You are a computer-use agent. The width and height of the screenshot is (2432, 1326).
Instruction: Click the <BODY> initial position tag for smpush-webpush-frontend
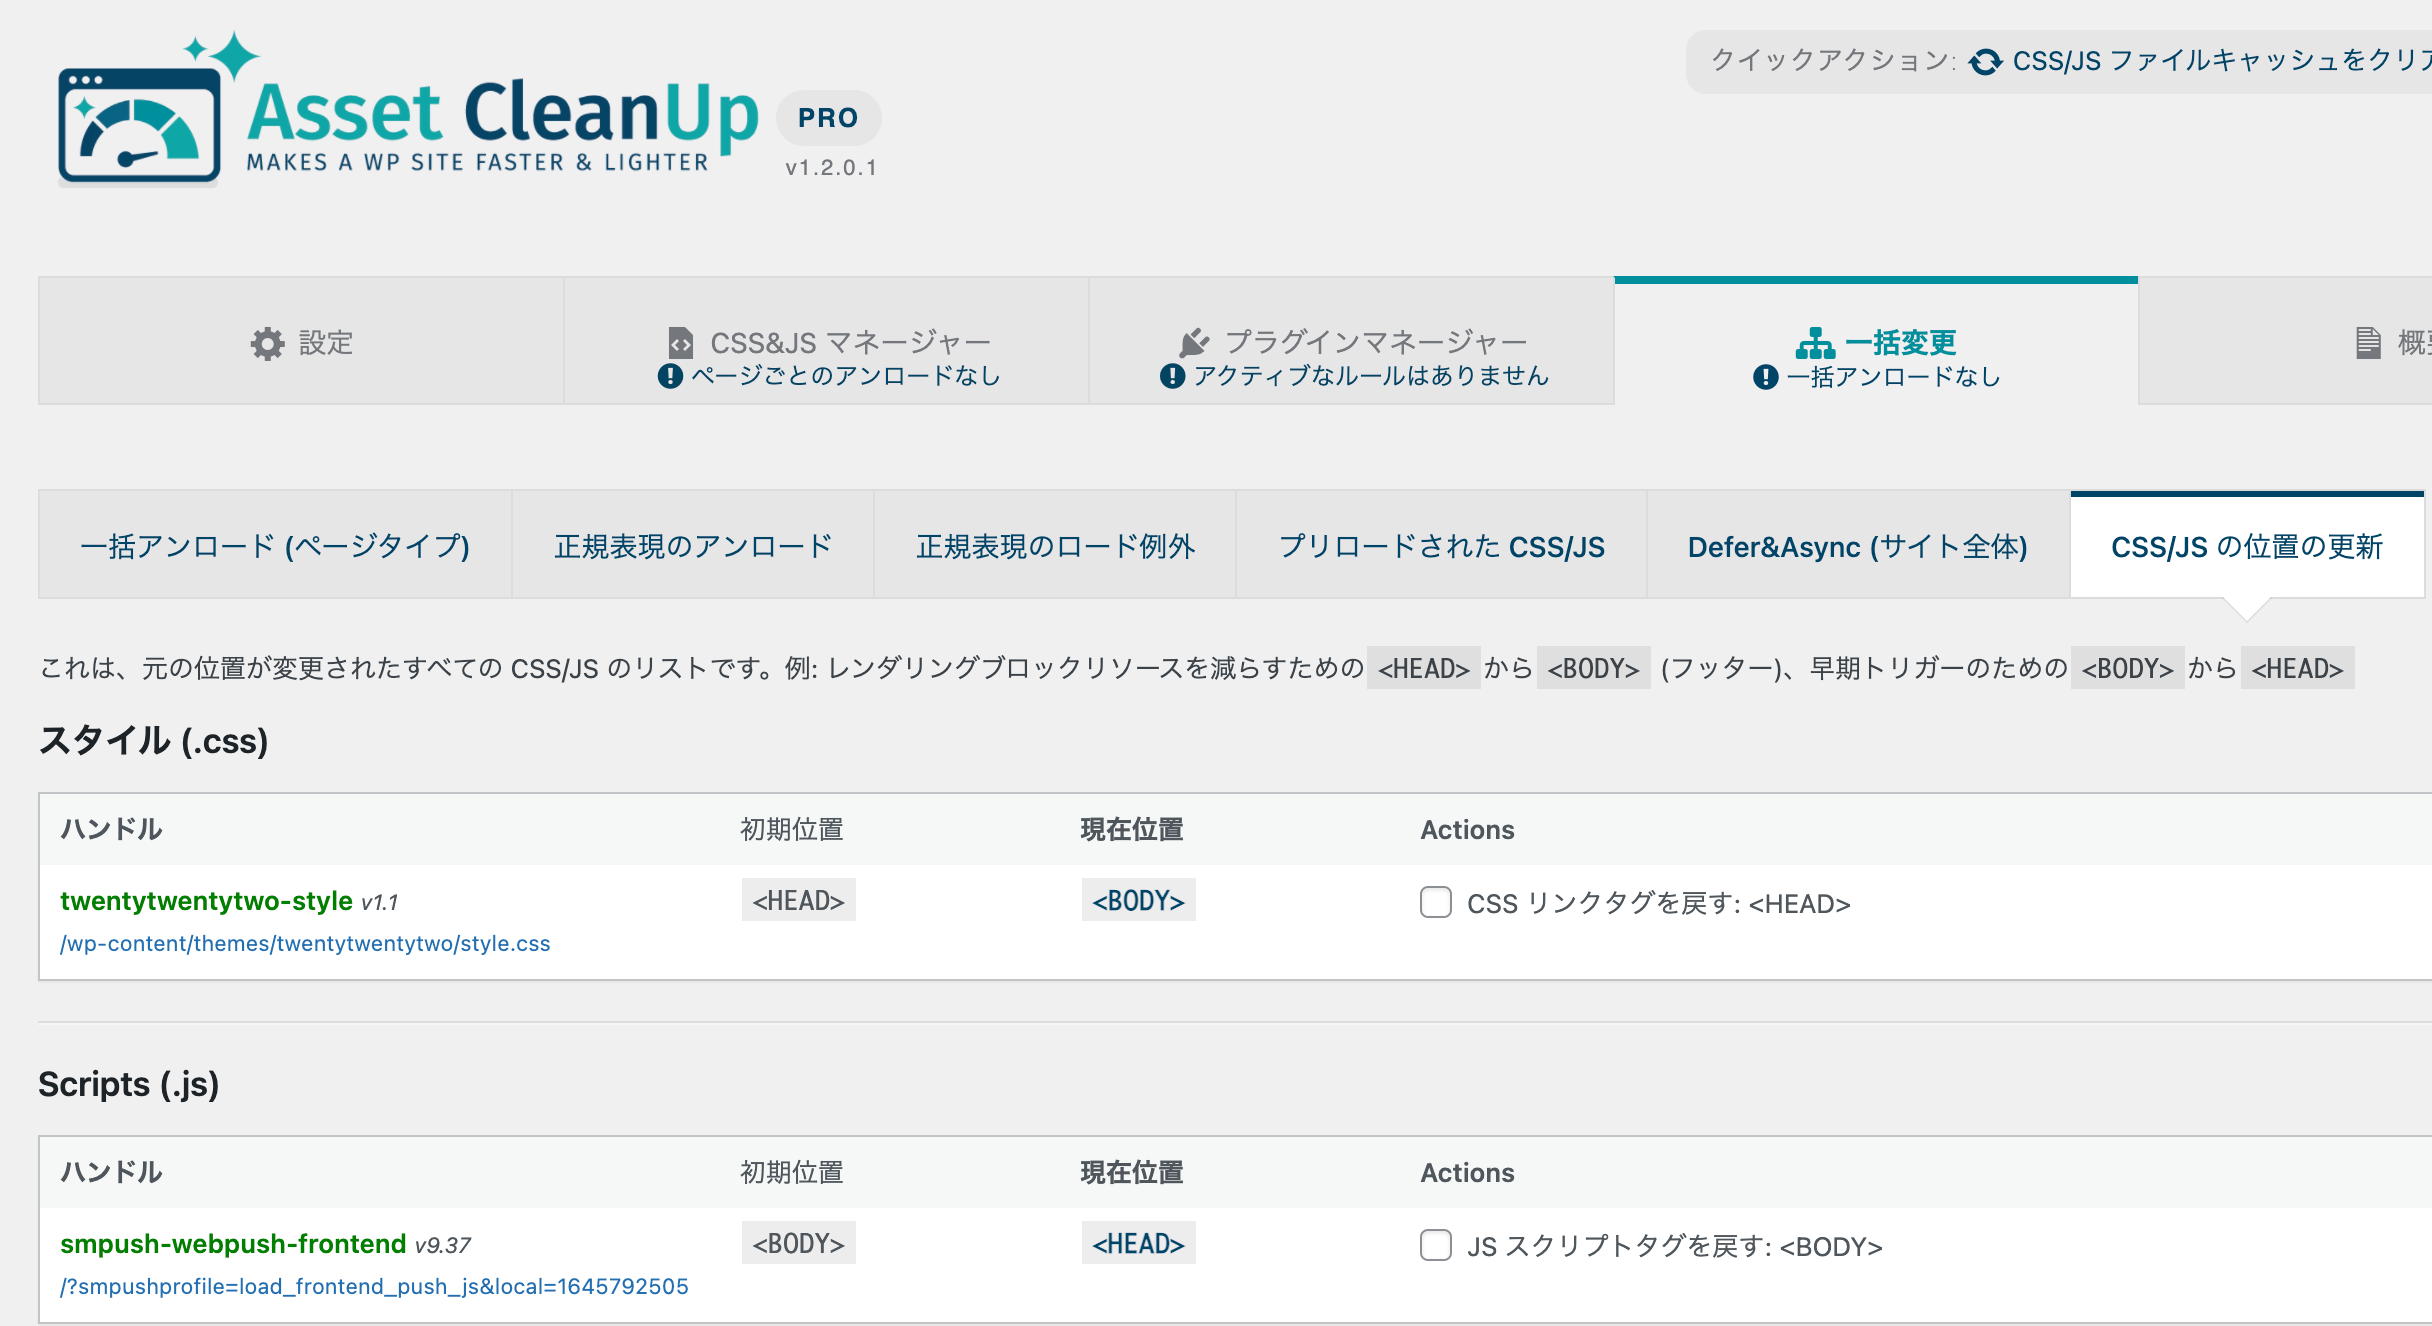pyautogui.click(x=799, y=1243)
